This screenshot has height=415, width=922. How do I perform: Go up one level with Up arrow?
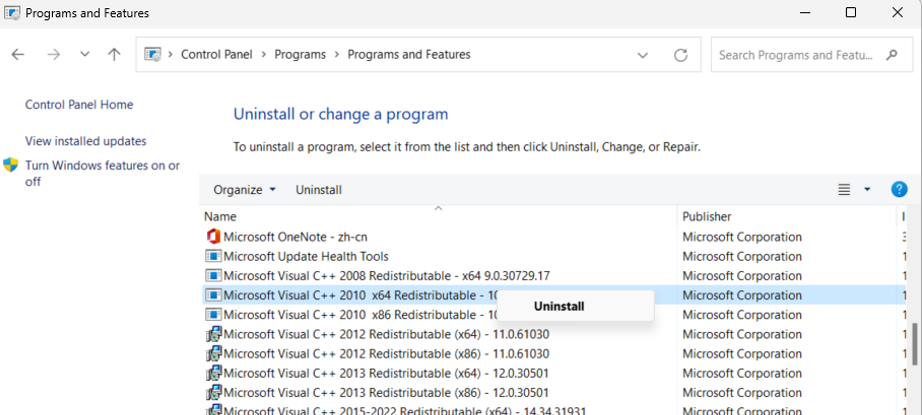point(114,55)
